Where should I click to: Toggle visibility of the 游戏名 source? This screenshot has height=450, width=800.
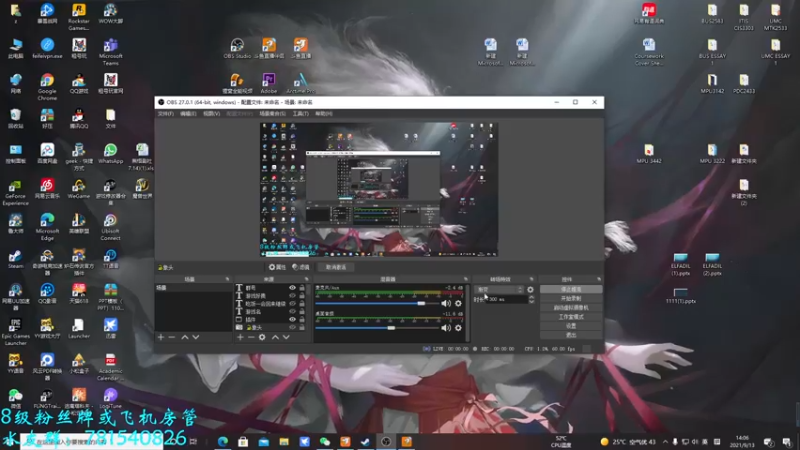(292, 311)
